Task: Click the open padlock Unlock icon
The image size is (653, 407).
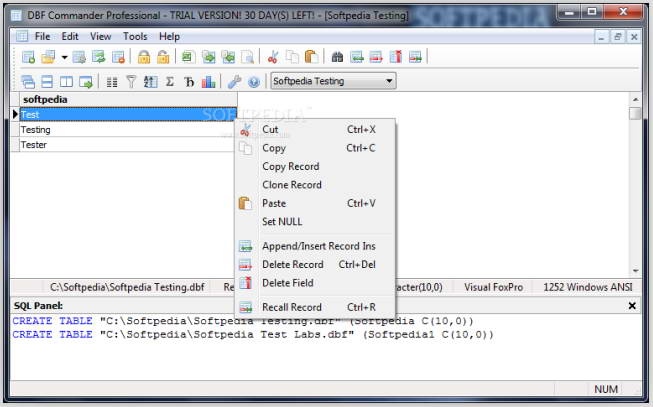Action: click(163, 57)
